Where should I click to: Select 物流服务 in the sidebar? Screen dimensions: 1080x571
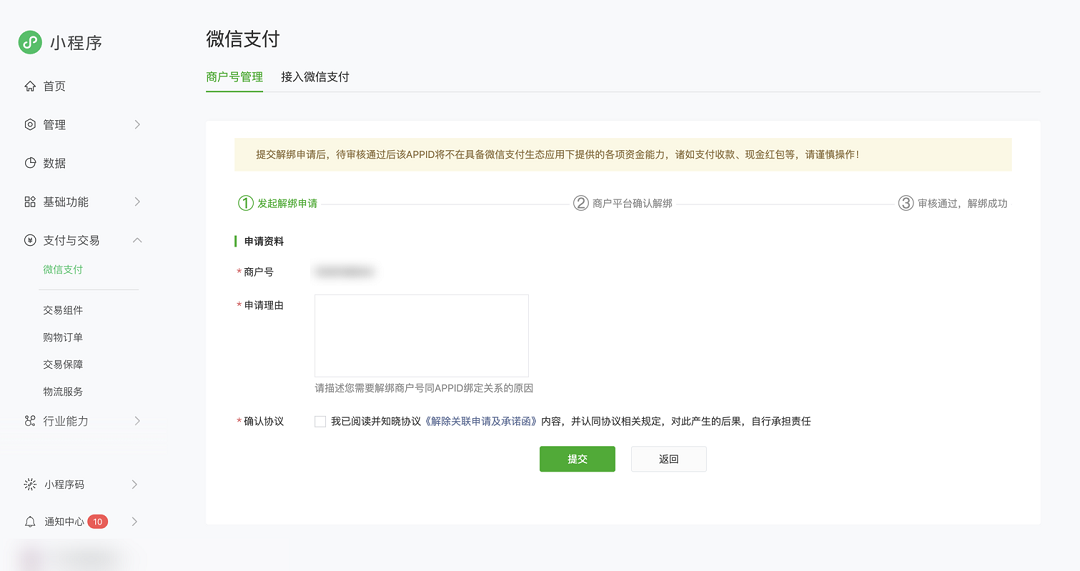tap(63, 392)
